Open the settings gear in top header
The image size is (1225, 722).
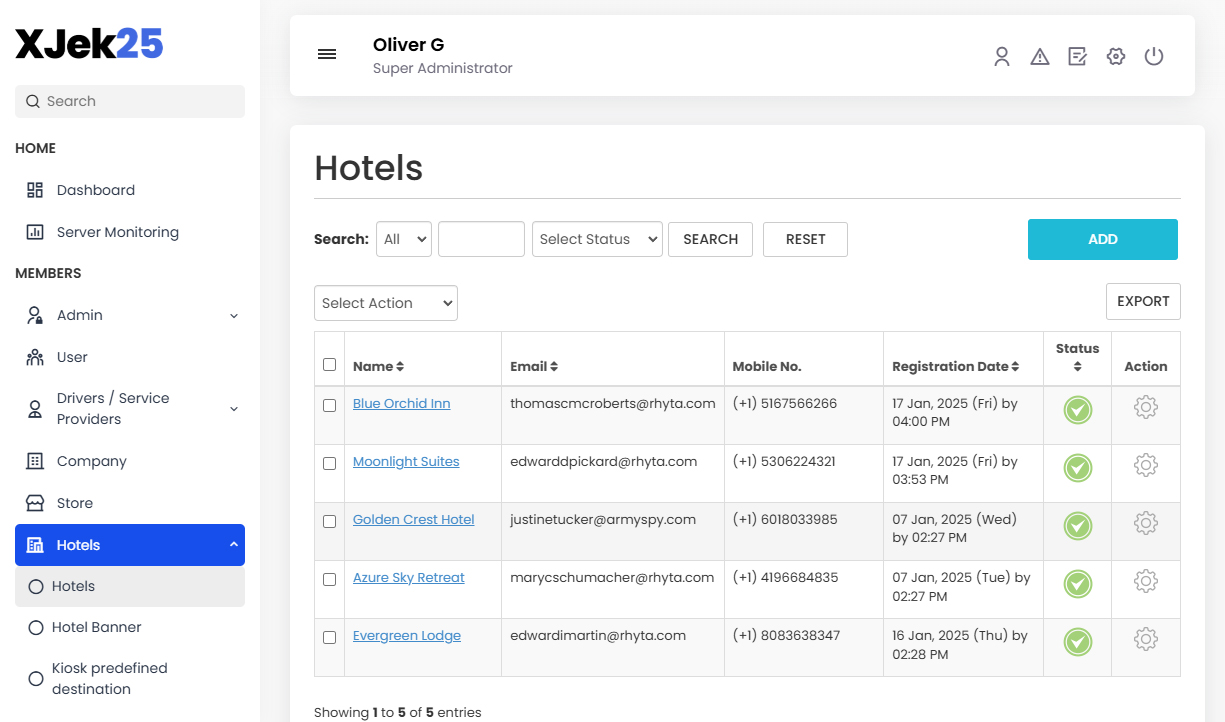tap(1115, 56)
